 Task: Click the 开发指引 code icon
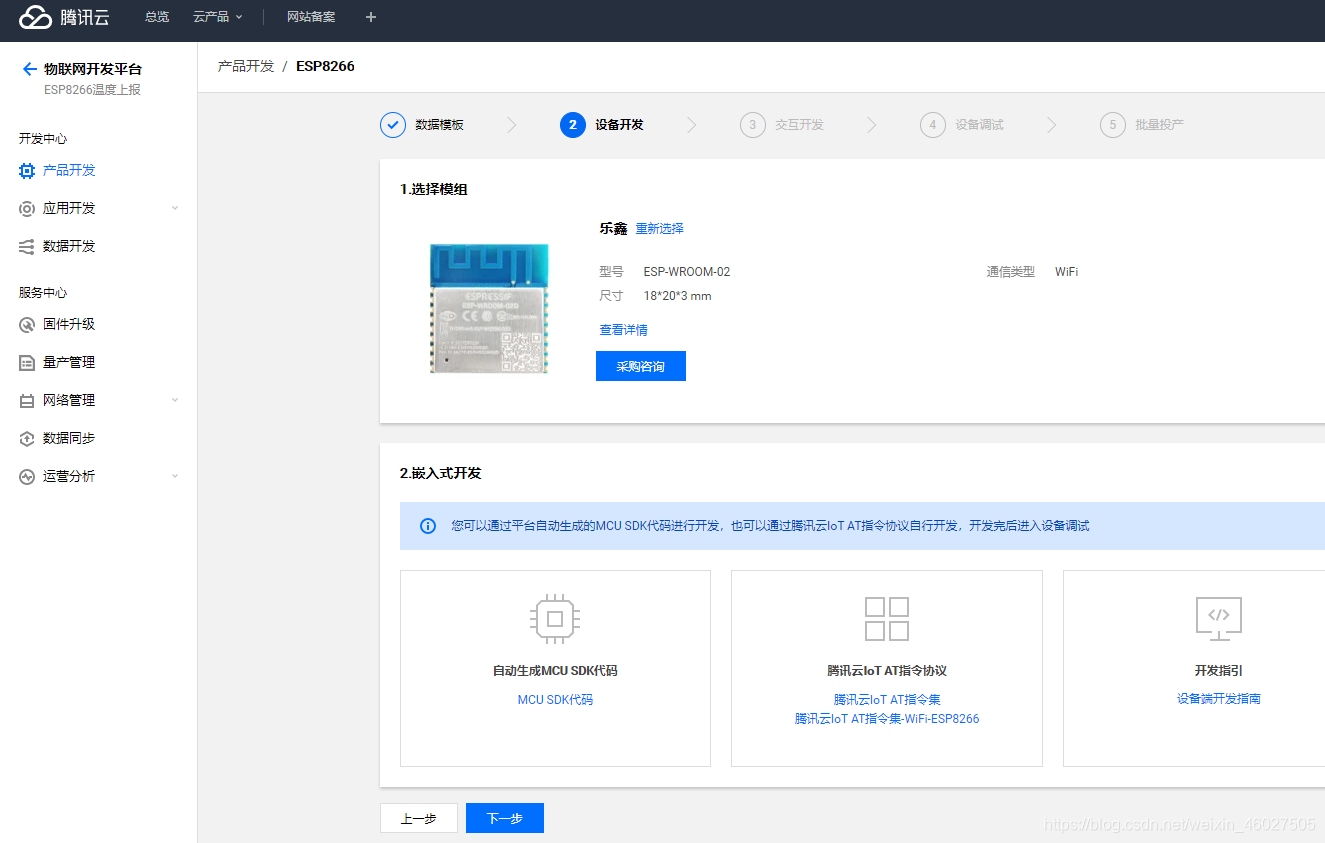pyautogui.click(x=1218, y=618)
